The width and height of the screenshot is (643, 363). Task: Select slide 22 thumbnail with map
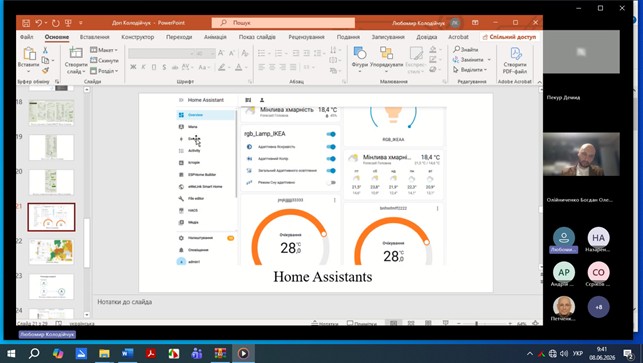(x=51, y=251)
